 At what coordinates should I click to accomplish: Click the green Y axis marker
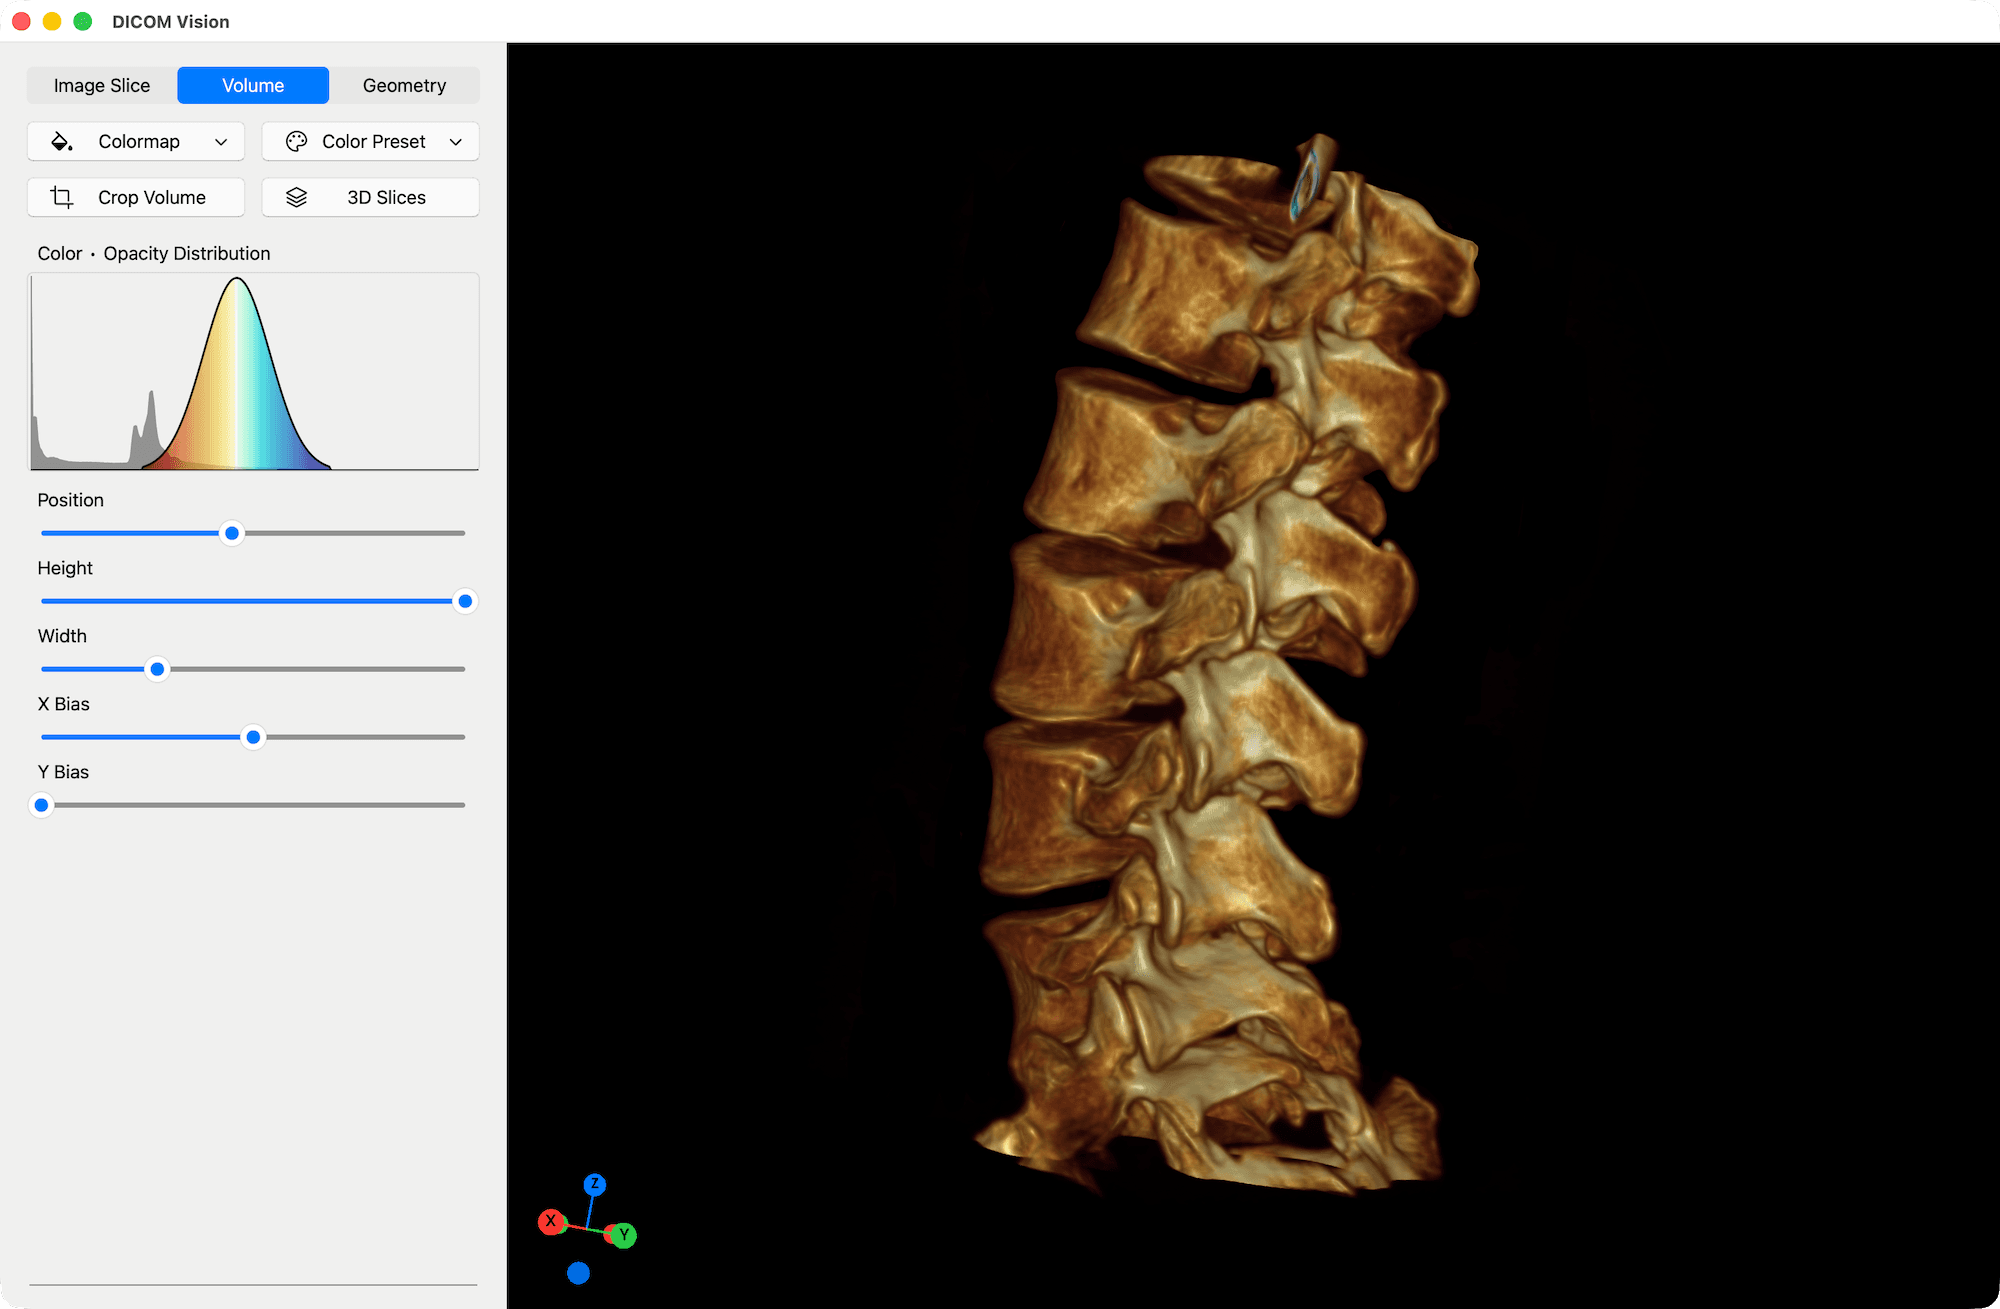pos(623,1235)
